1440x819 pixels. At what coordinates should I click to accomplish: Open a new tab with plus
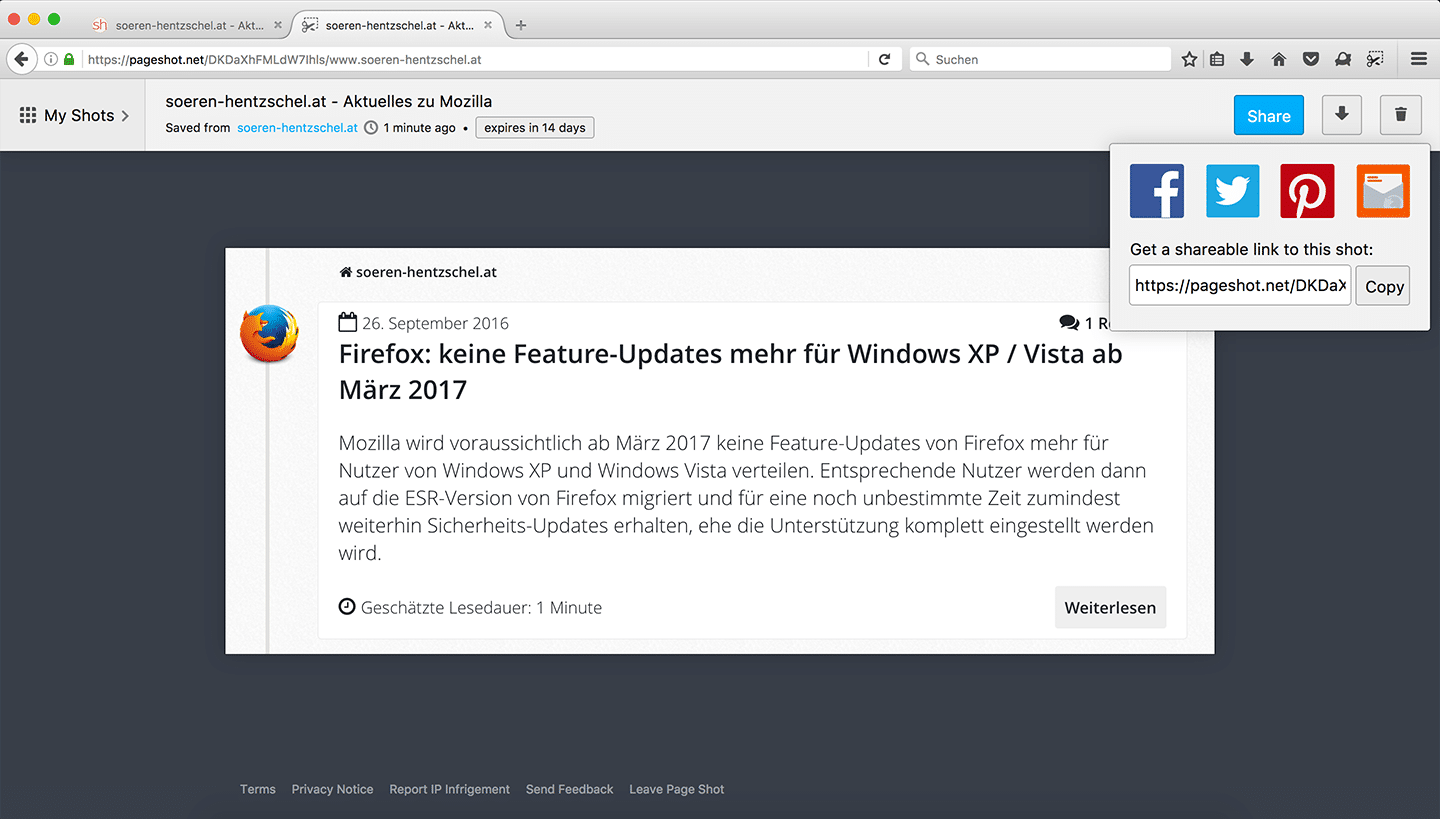521,25
